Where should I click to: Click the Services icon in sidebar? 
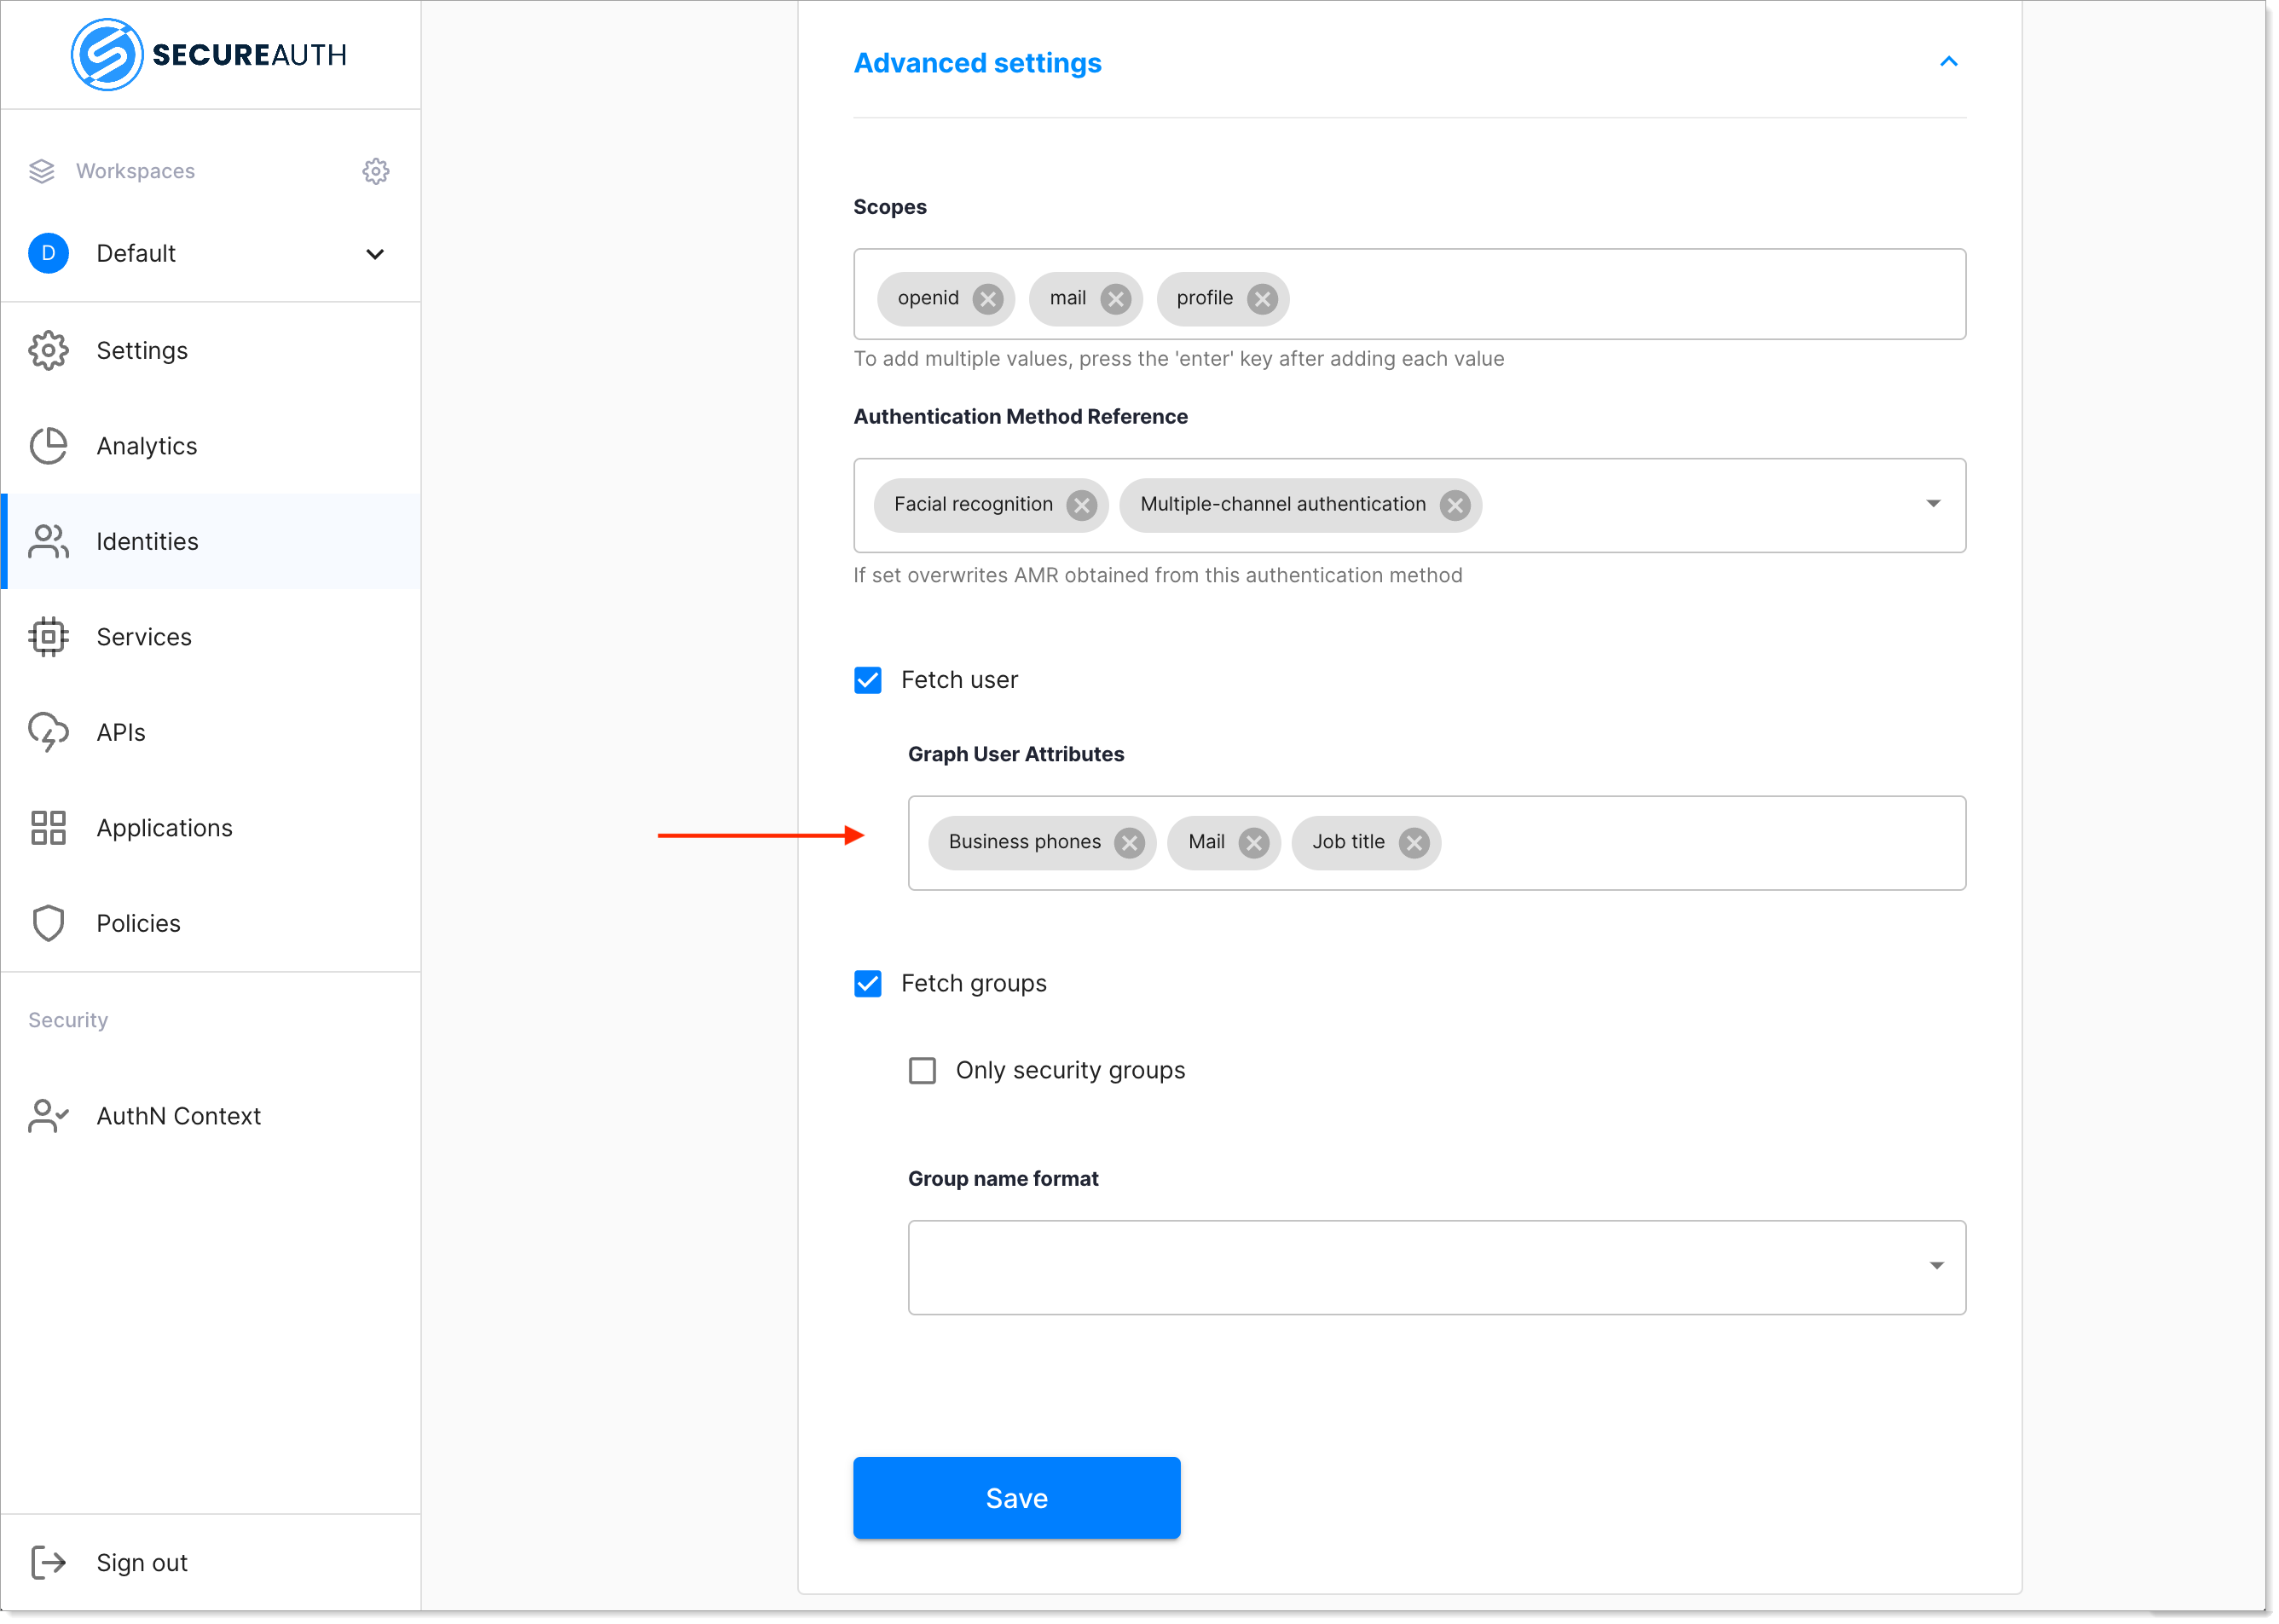click(x=48, y=634)
